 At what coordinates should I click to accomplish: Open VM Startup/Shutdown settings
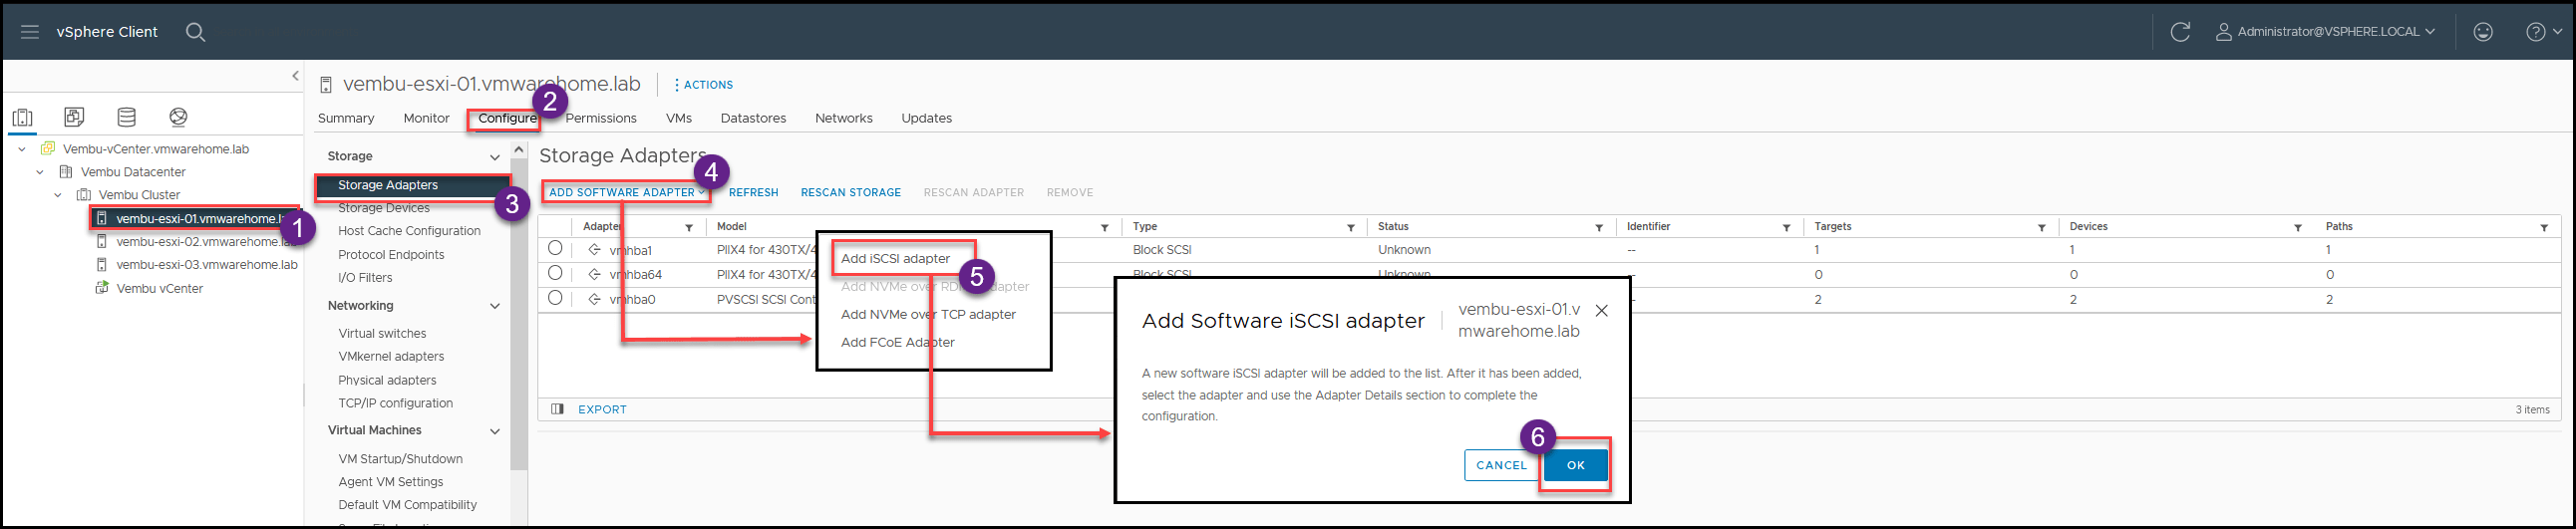(400, 459)
